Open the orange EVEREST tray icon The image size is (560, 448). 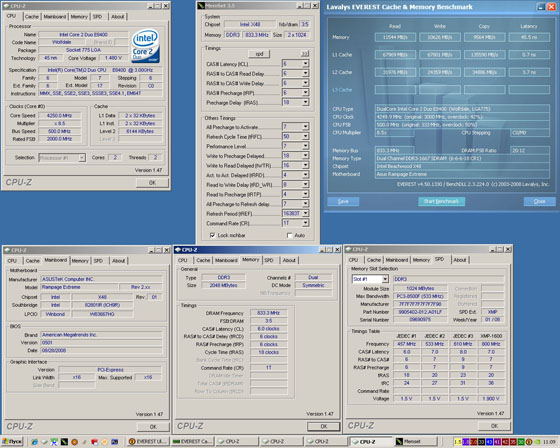click(x=529, y=442)
